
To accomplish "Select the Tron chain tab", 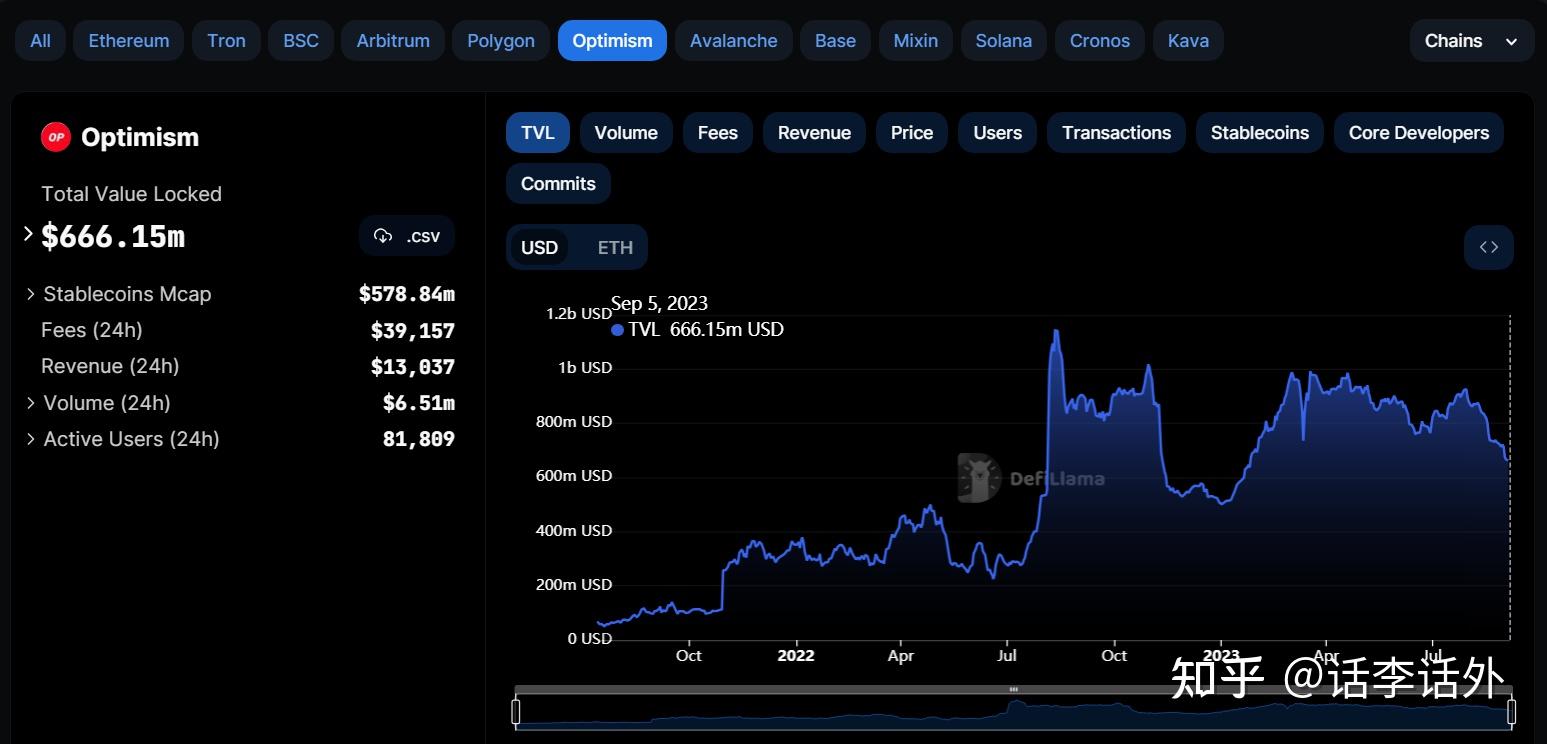I will click(226, 41).
